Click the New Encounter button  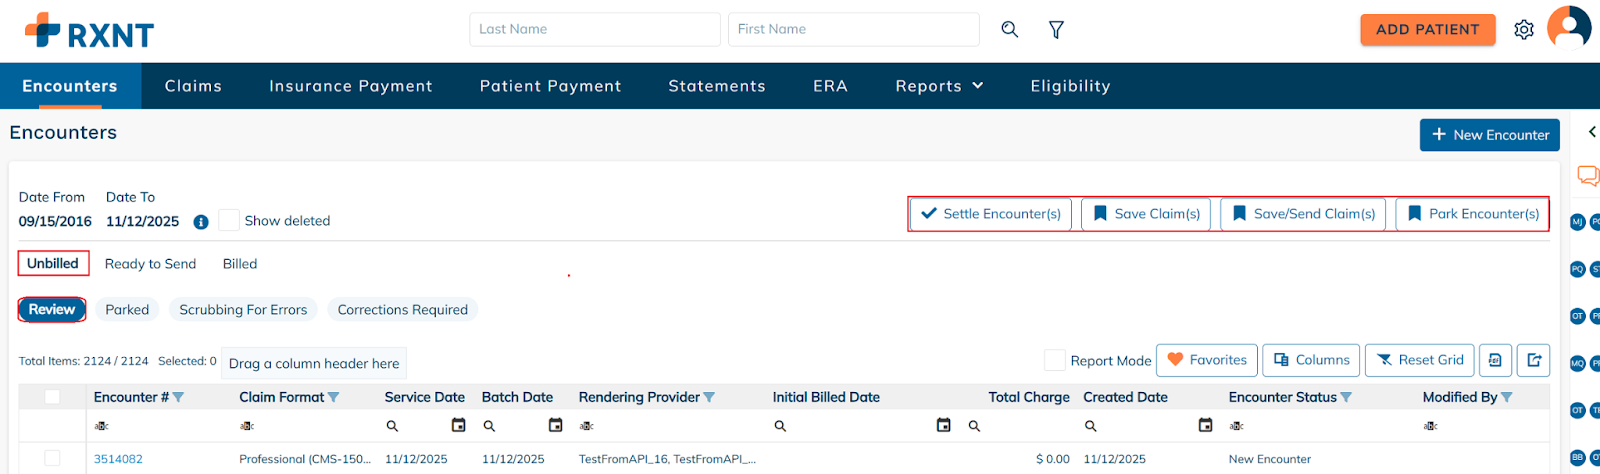click(1489, 135)
